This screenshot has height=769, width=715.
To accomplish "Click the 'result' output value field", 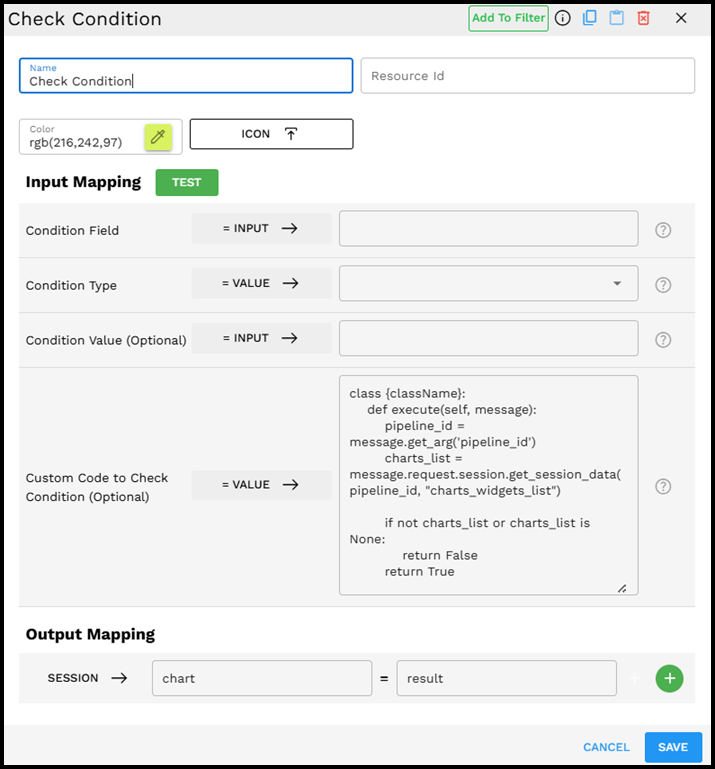I will 507,678.
